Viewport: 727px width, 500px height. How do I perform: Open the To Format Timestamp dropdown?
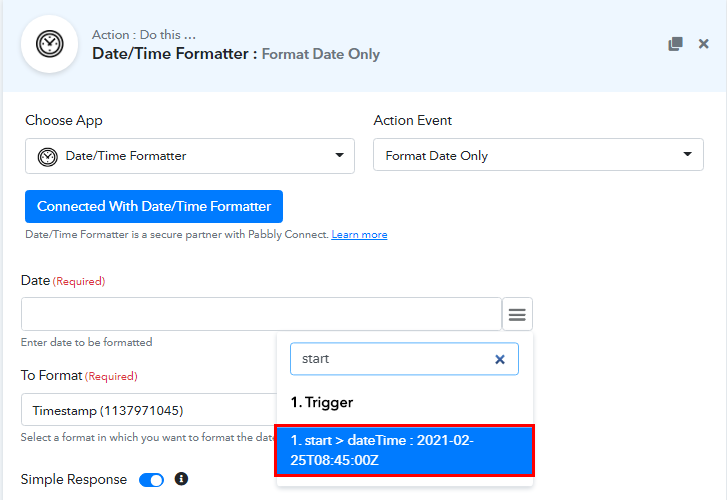pyautogui.click(x=149, y=410)
